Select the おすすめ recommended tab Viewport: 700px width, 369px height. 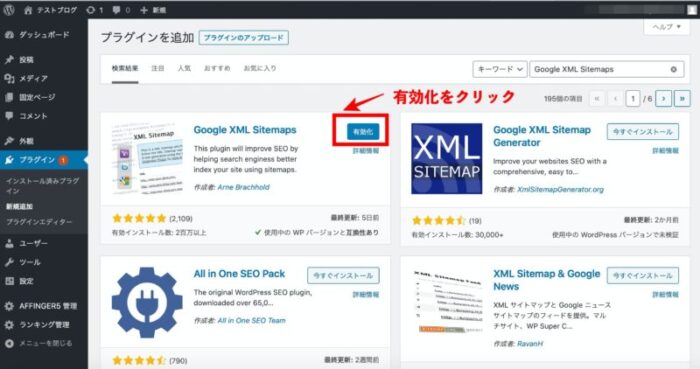217,68
